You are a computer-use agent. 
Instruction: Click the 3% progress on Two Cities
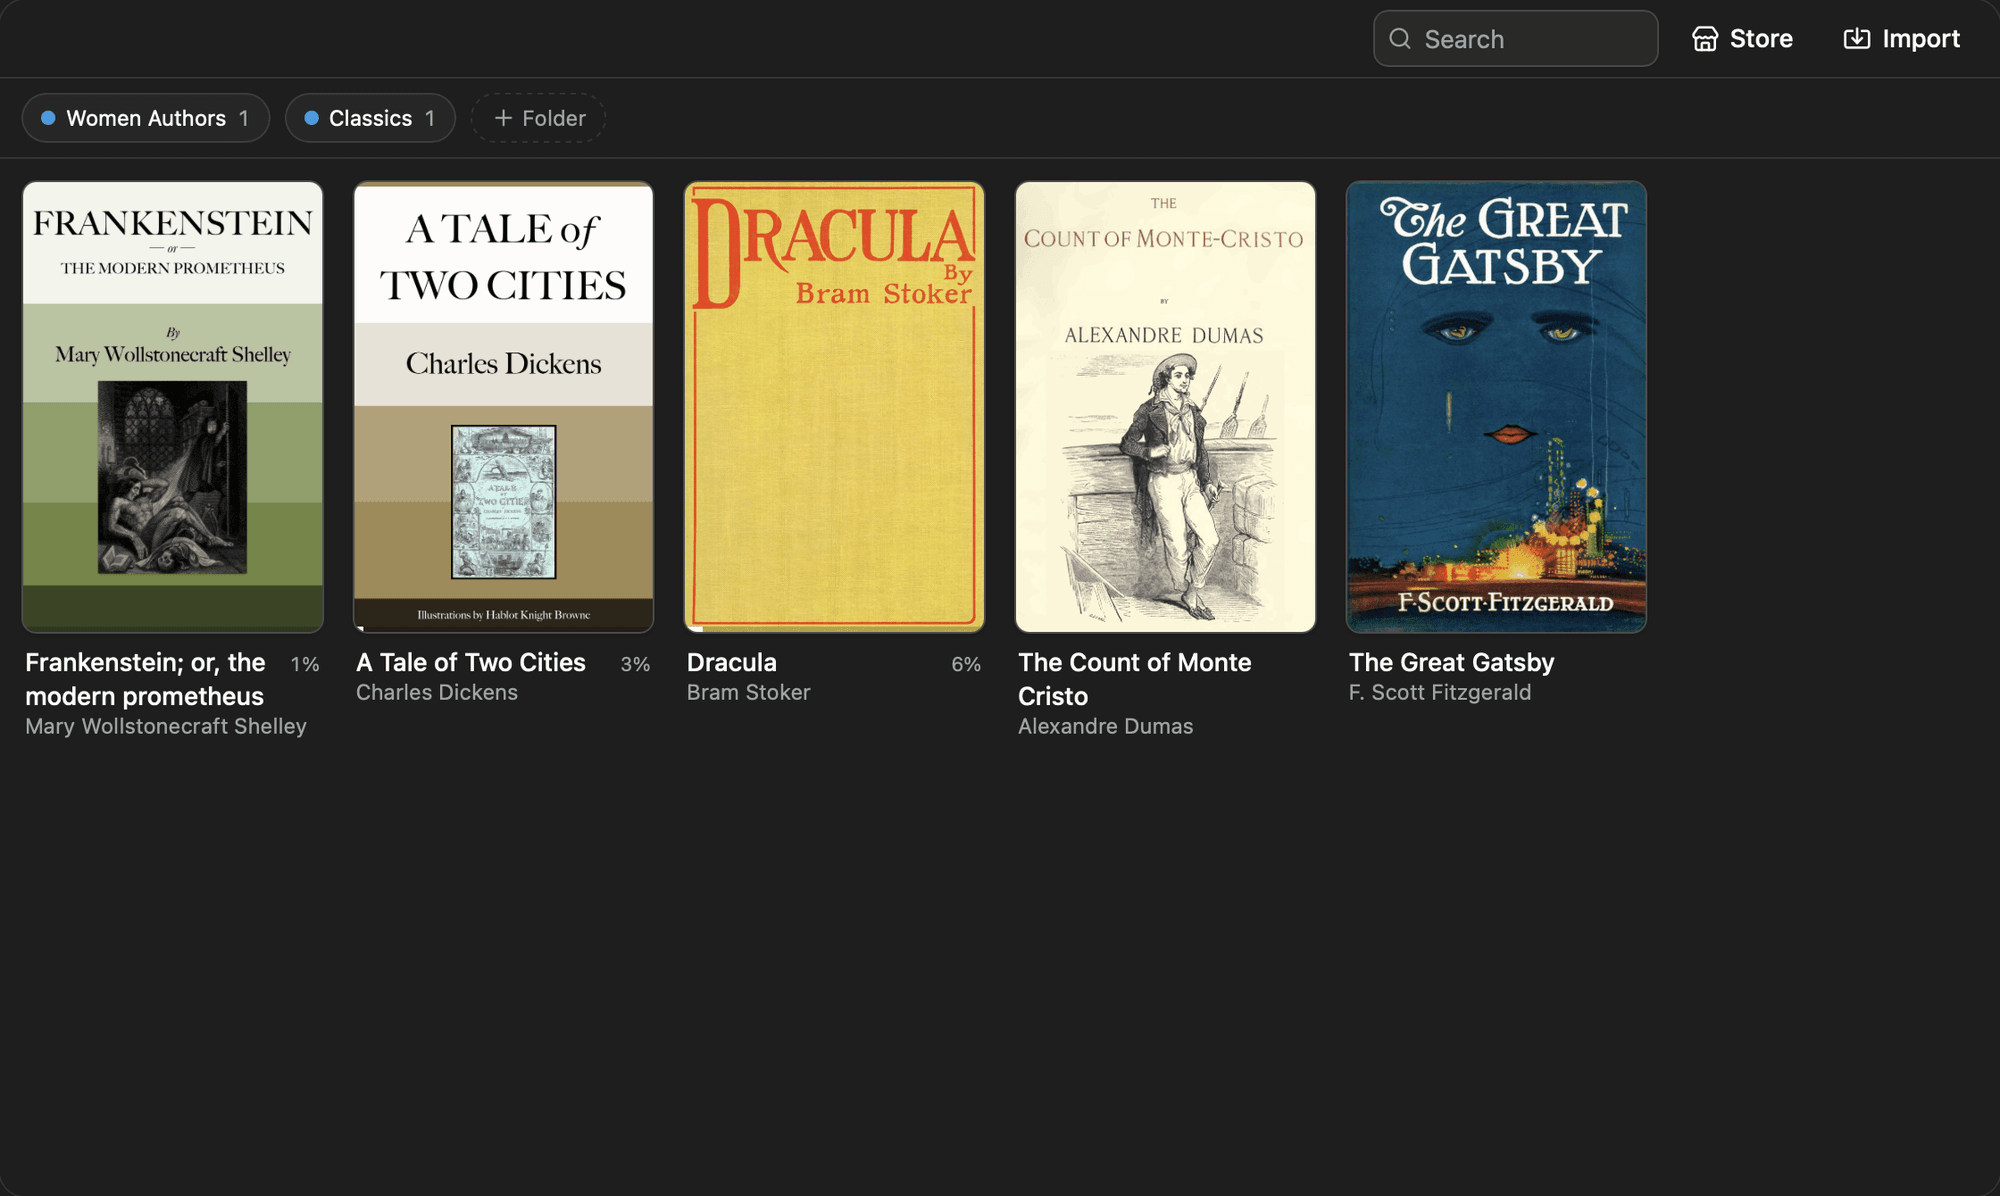pyautogui.click(x=635, y=664)
